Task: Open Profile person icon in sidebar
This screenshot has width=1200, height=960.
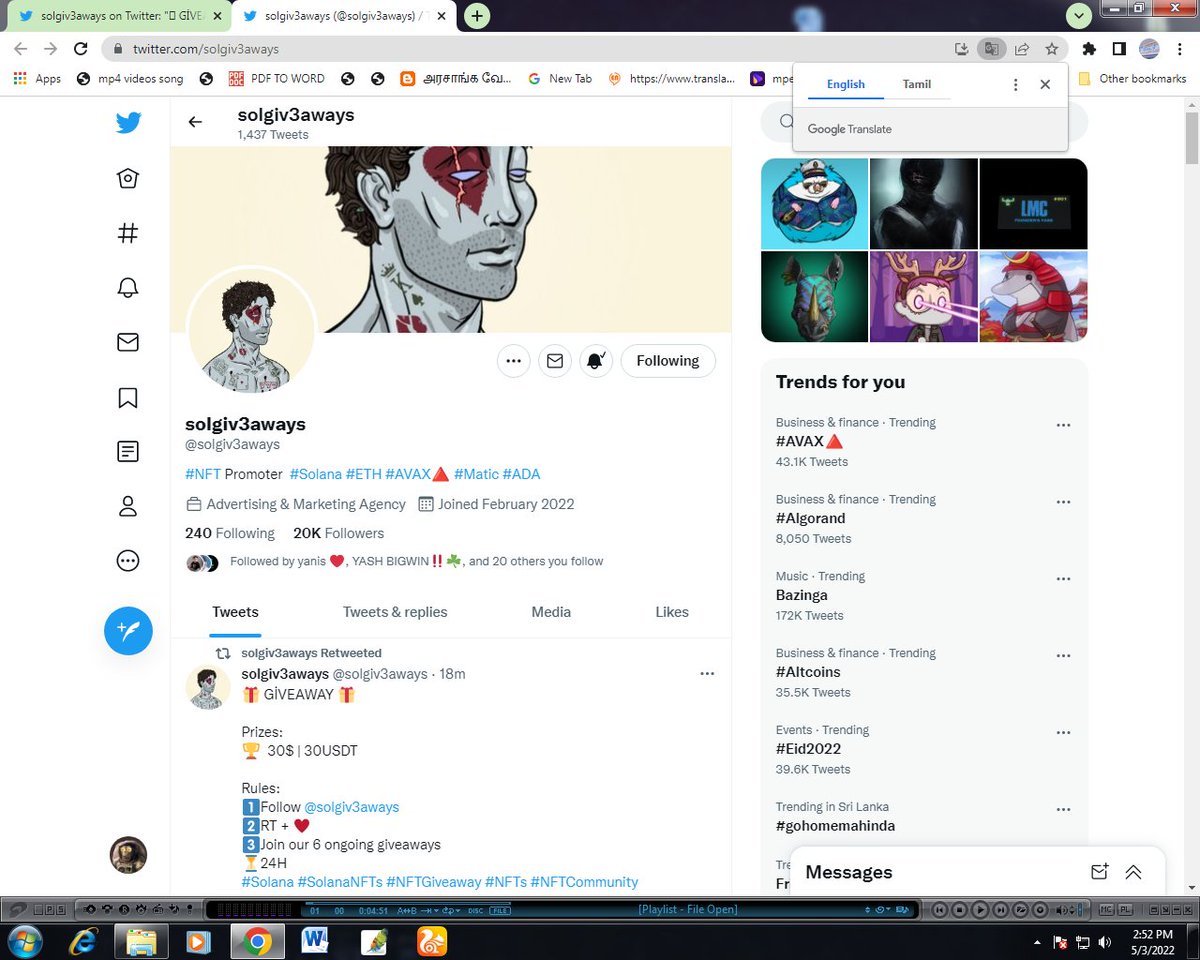Action: [128, 506]
